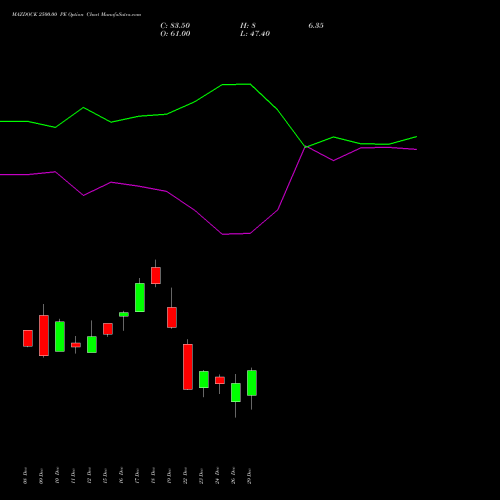
Task: Click the purple indicator line's flat trough
Action: tap(236, 234)
